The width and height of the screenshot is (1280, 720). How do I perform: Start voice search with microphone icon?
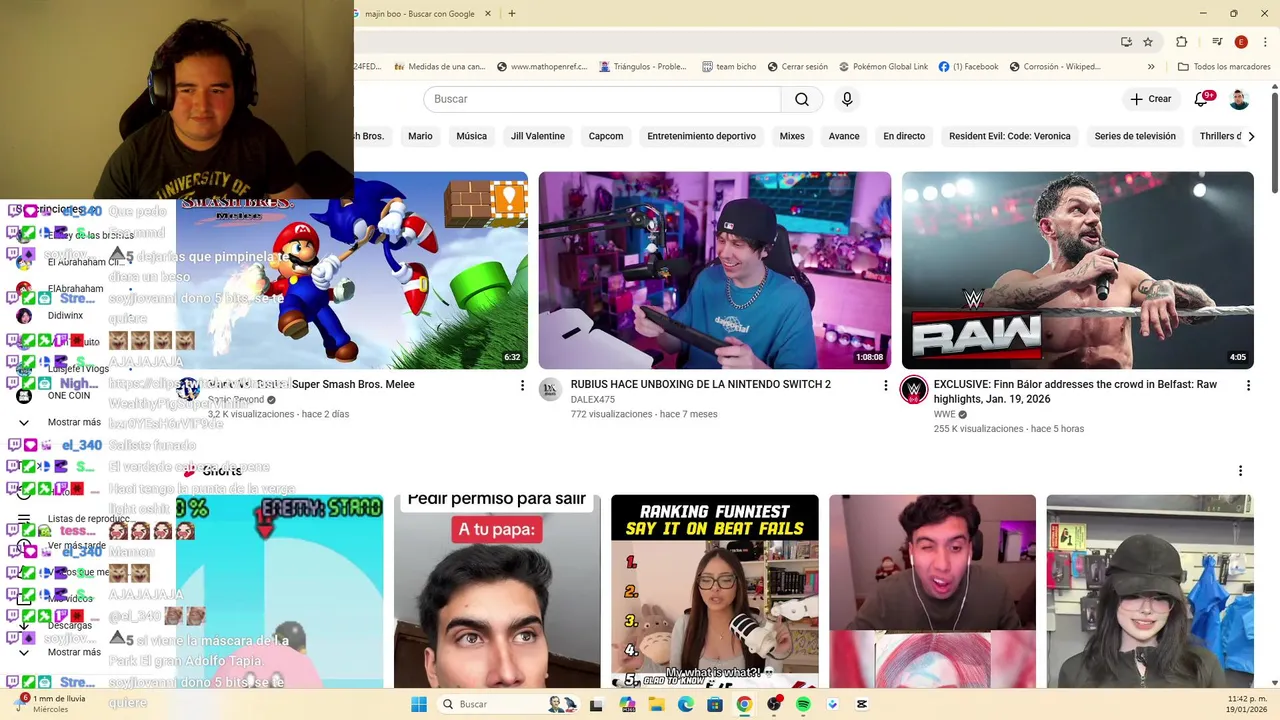point(847,99)
